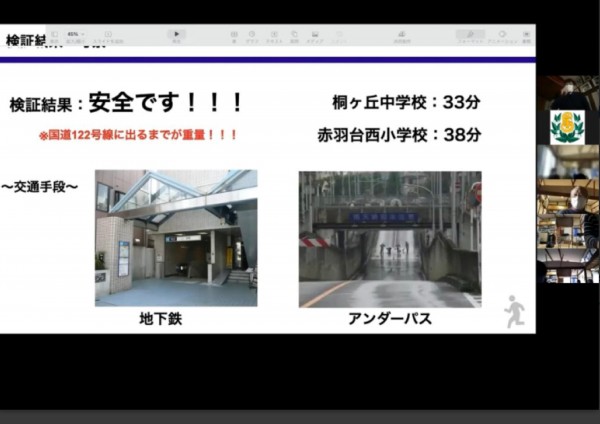Click the '桐ヶ丘中学校：33分' text
Screen dimensions: 600x424
(406, 102)
